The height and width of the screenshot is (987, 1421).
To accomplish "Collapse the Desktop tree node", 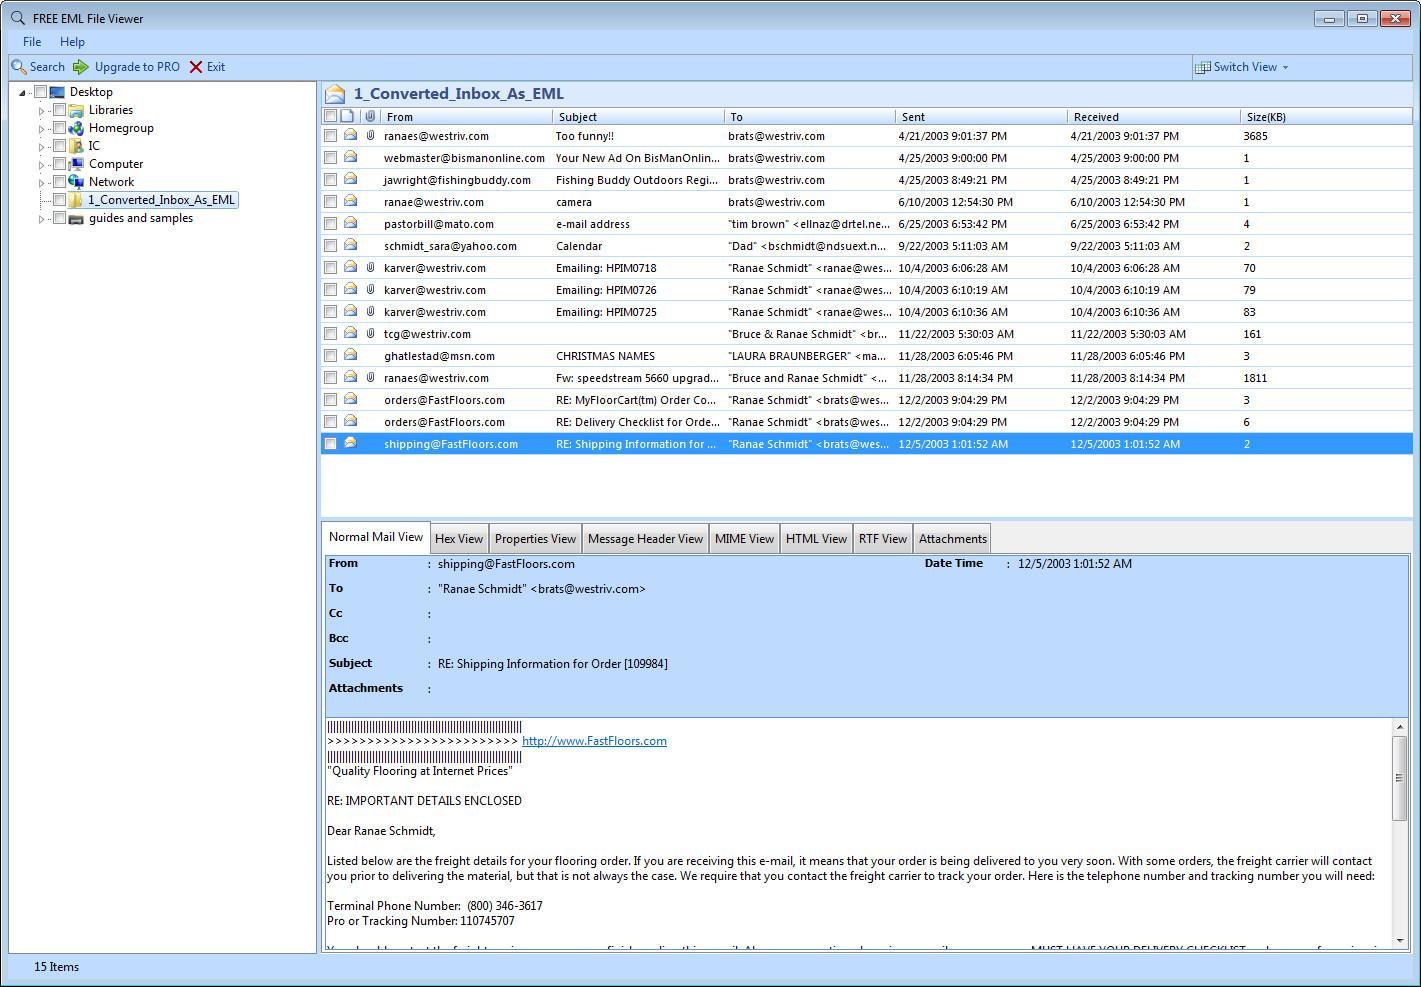I will coord(23,93).
